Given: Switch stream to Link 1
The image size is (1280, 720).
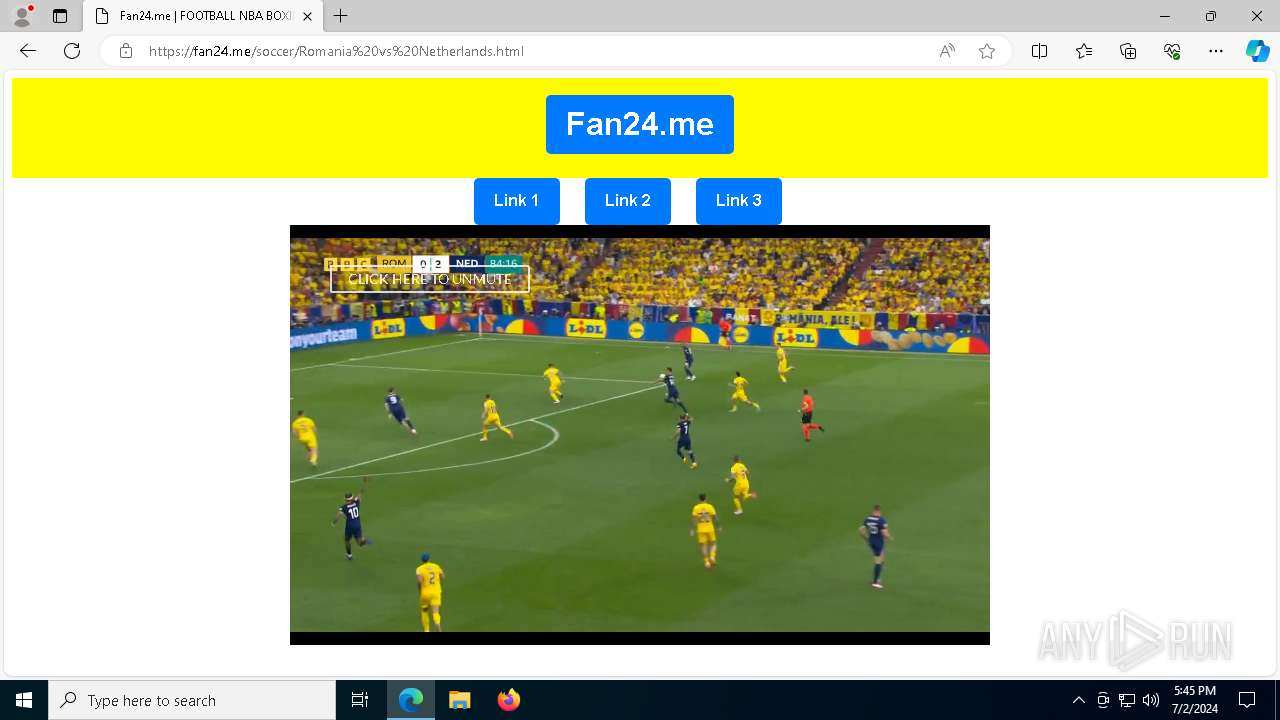Looking at the screenshot, I should [516, 201].
